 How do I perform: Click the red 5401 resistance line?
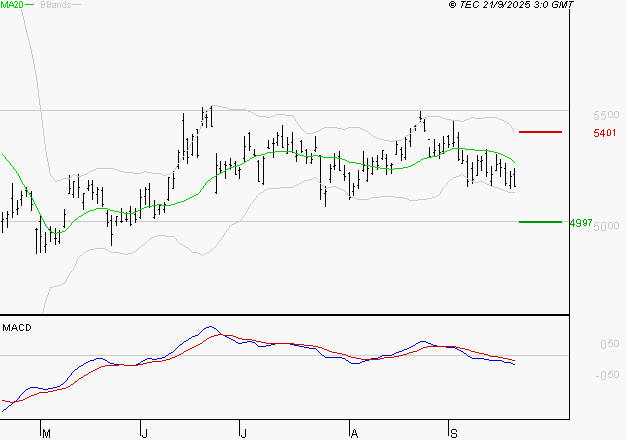[540, 132]
